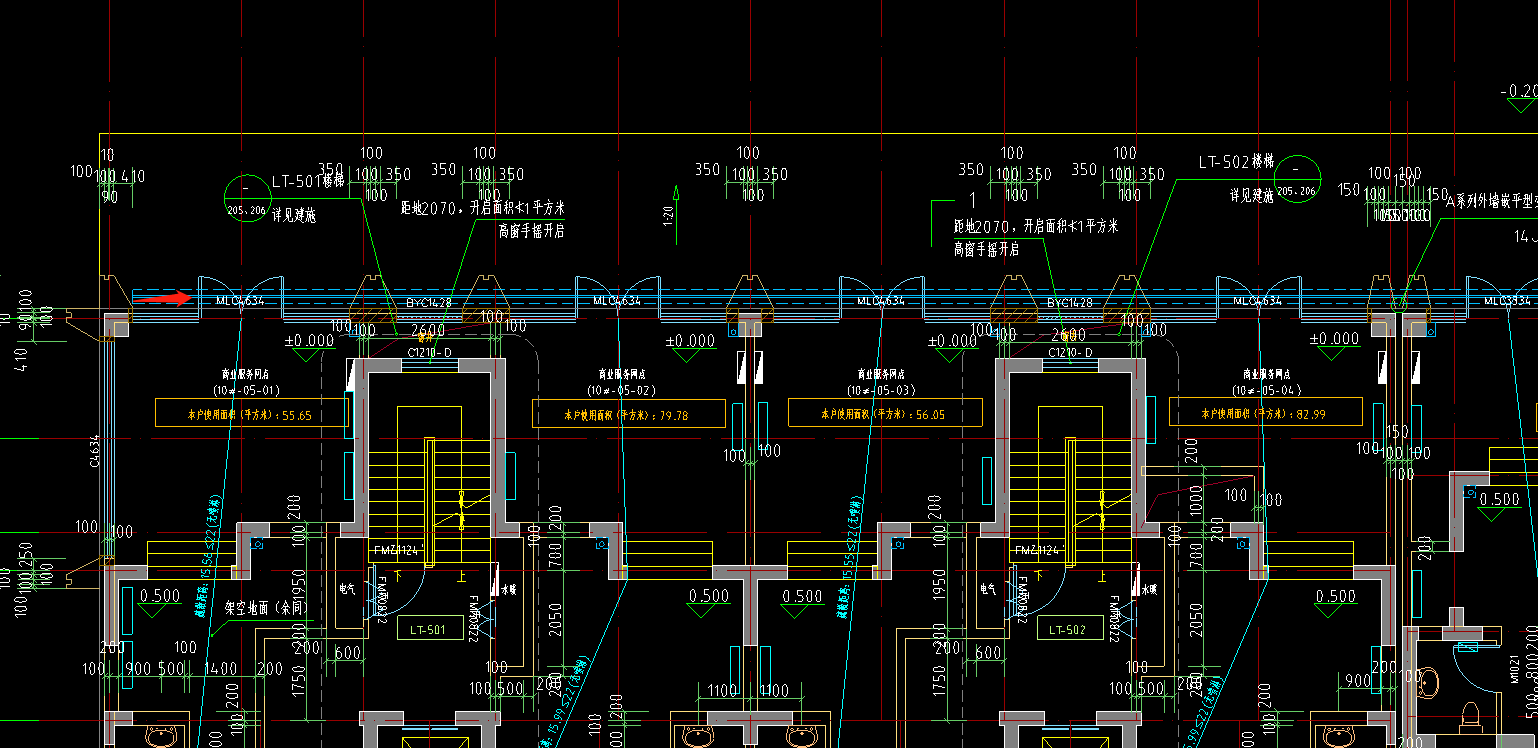This screenshot has height=748, width=1538.
Task: Click unit number (10#-05-04)
Action: [1267, 390]
